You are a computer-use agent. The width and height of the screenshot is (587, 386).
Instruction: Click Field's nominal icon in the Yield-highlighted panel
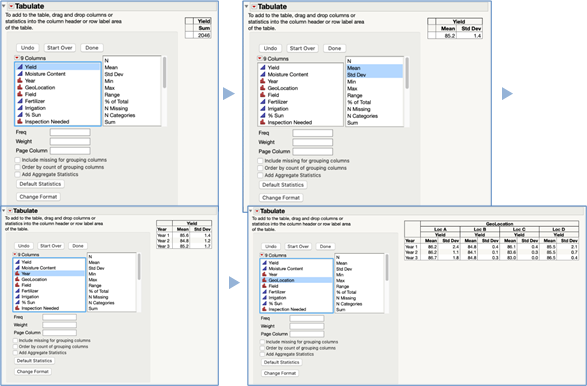tap(20, 94)
